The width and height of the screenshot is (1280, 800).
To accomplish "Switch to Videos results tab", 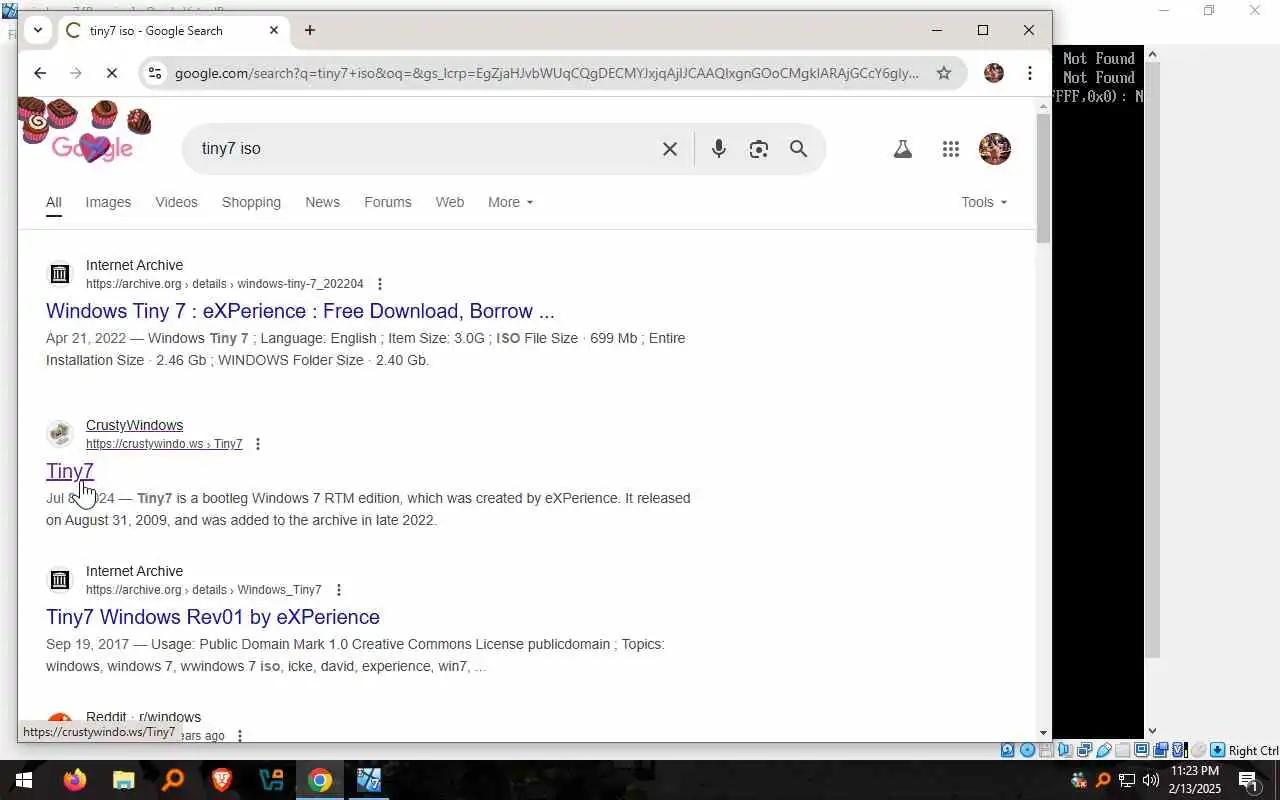I will click(176, 202).
